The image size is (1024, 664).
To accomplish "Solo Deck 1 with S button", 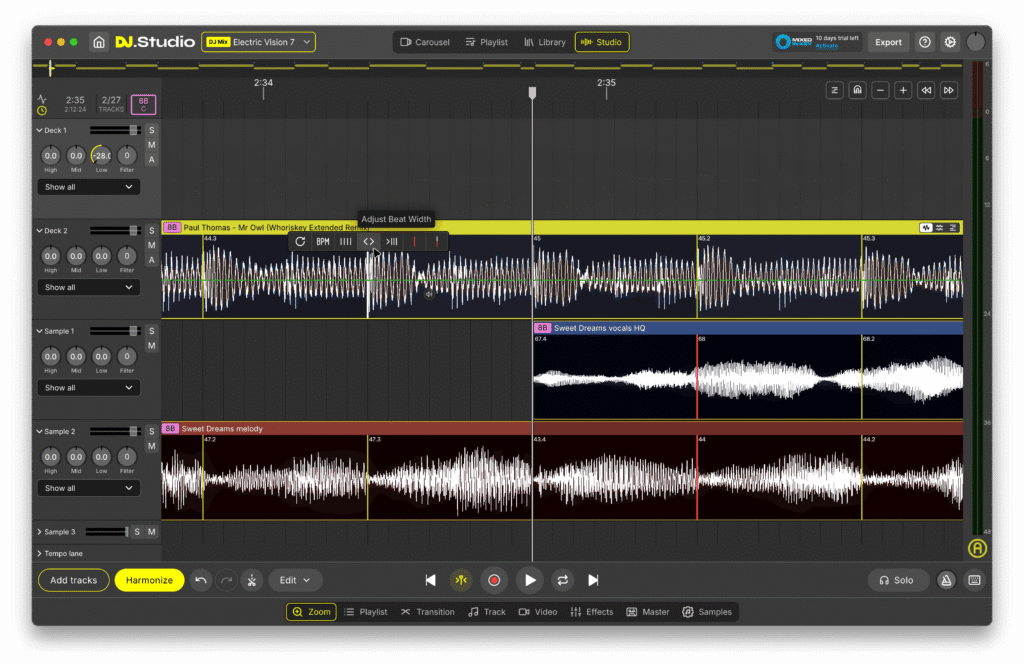I will pyautogui.click(x=152, y=131).
